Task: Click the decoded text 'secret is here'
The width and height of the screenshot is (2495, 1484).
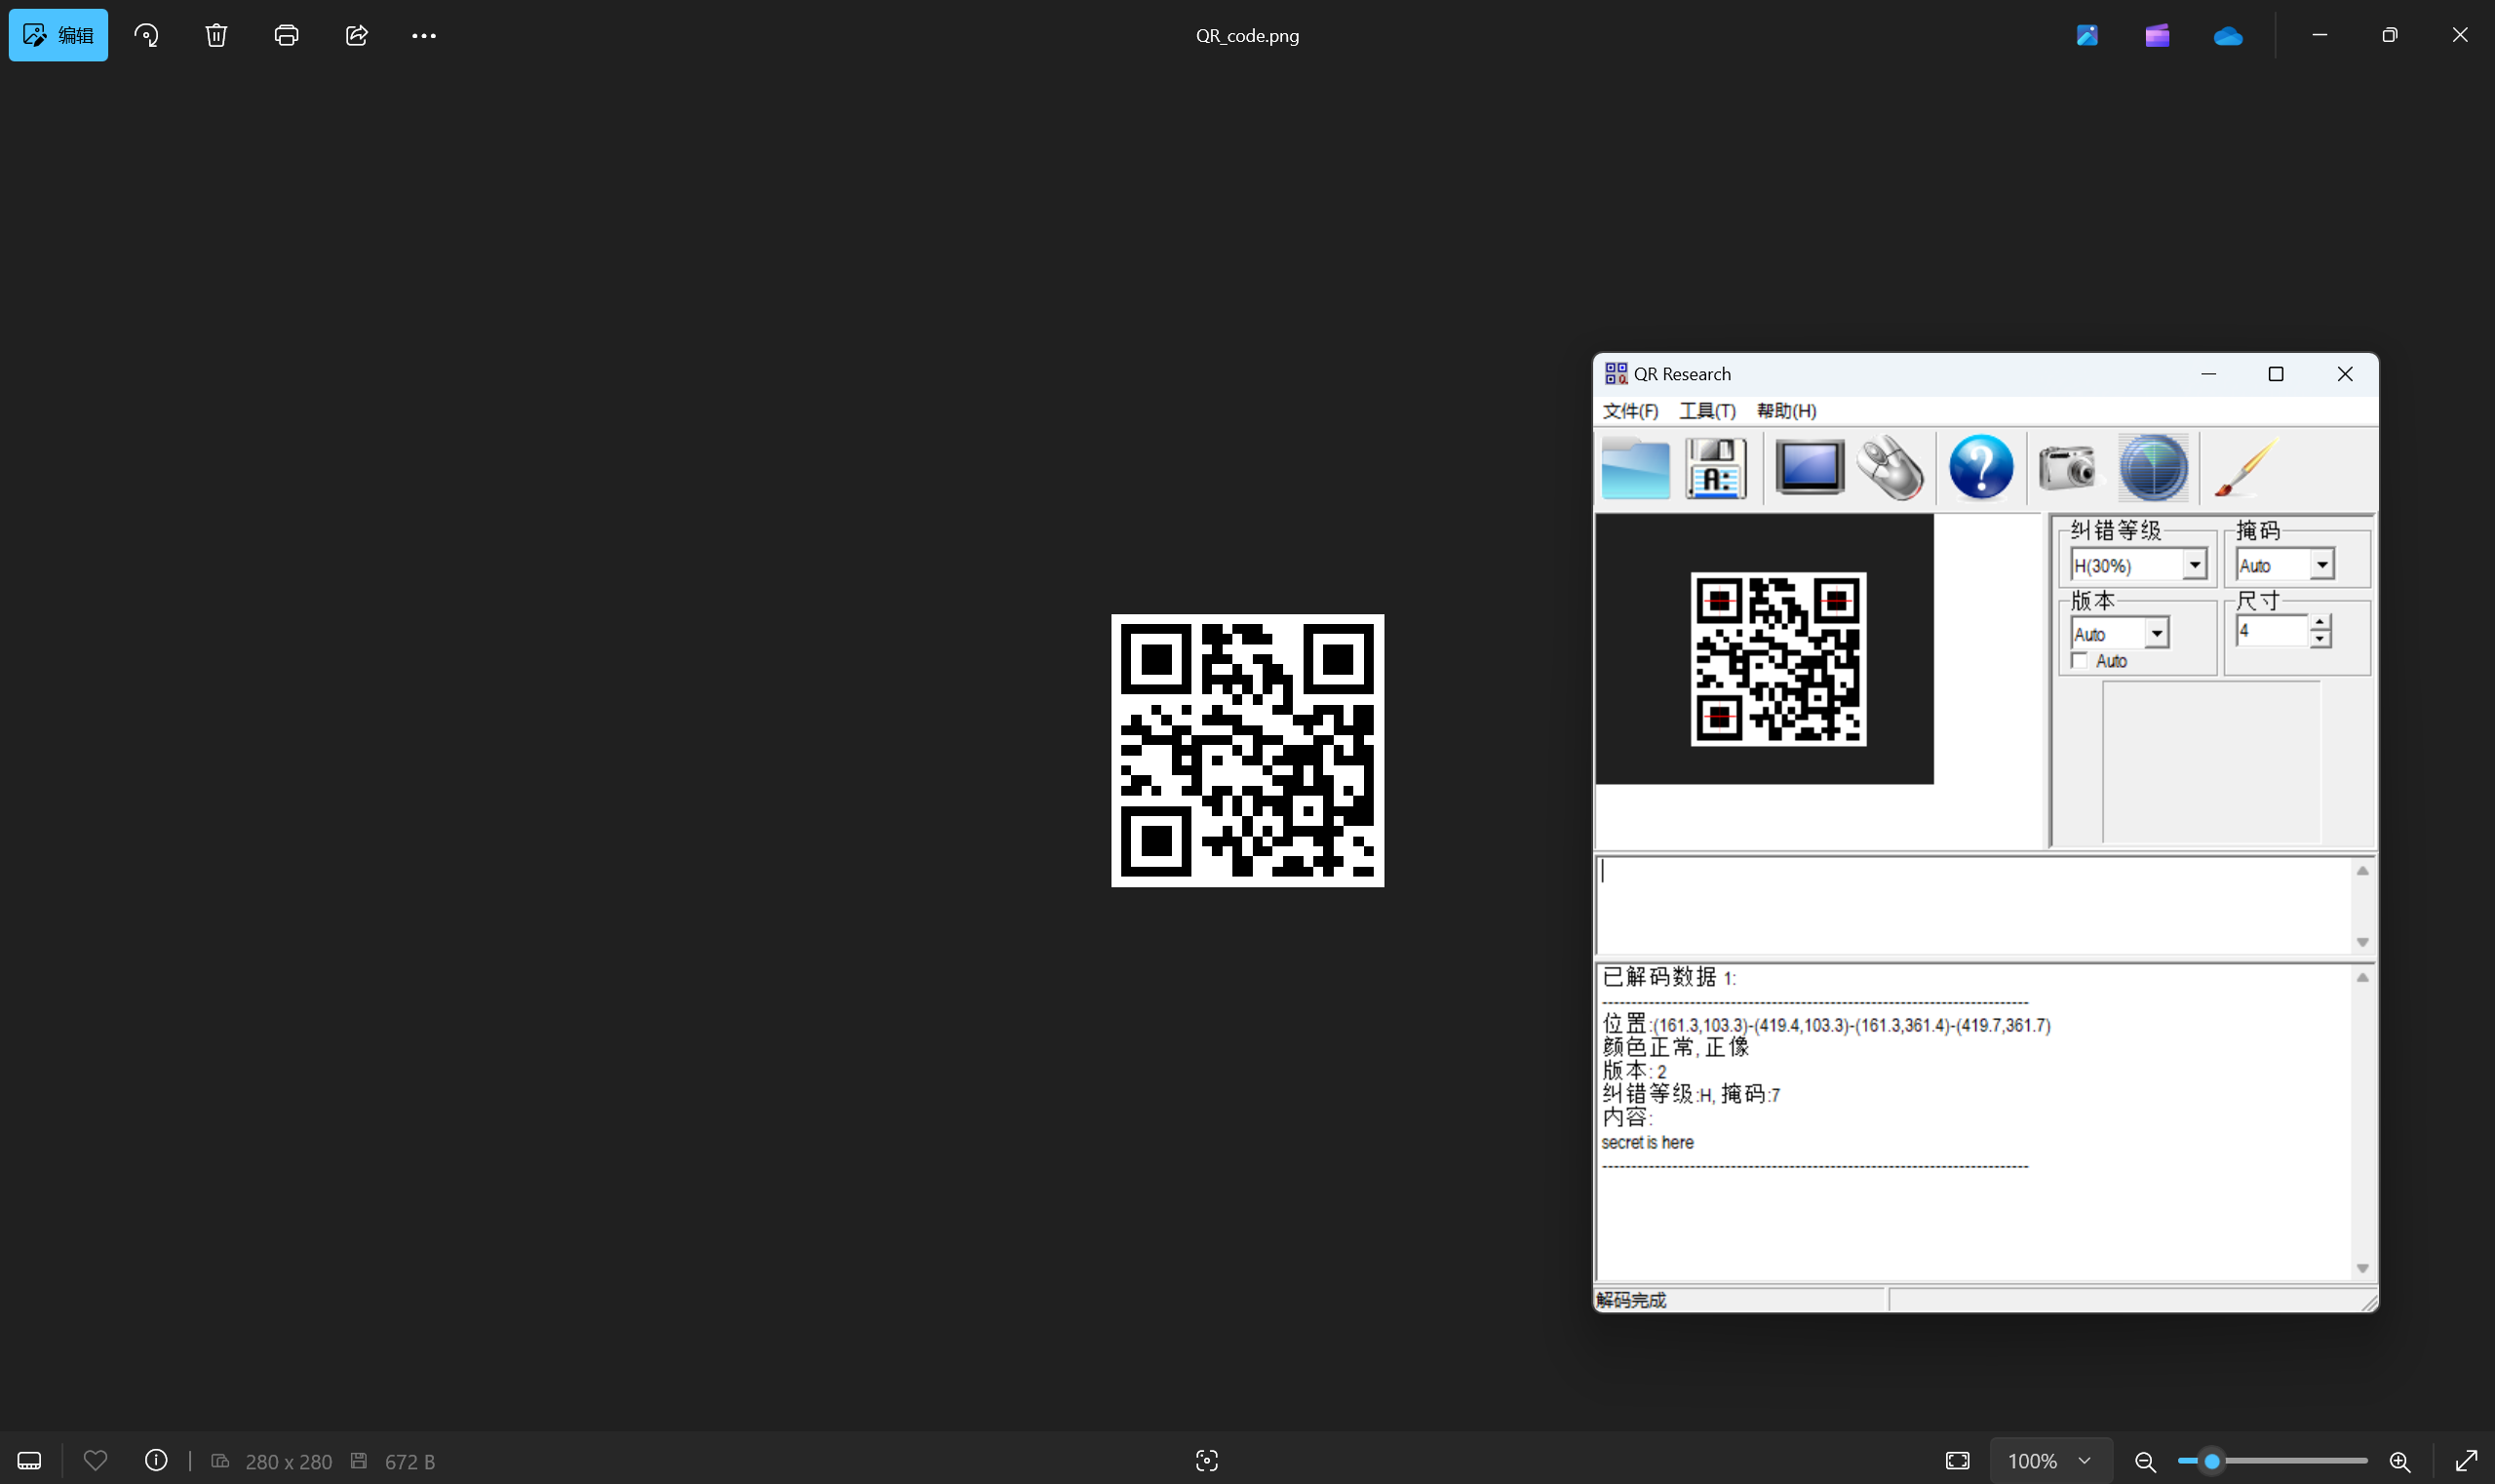Action: click(1647, 1142)
